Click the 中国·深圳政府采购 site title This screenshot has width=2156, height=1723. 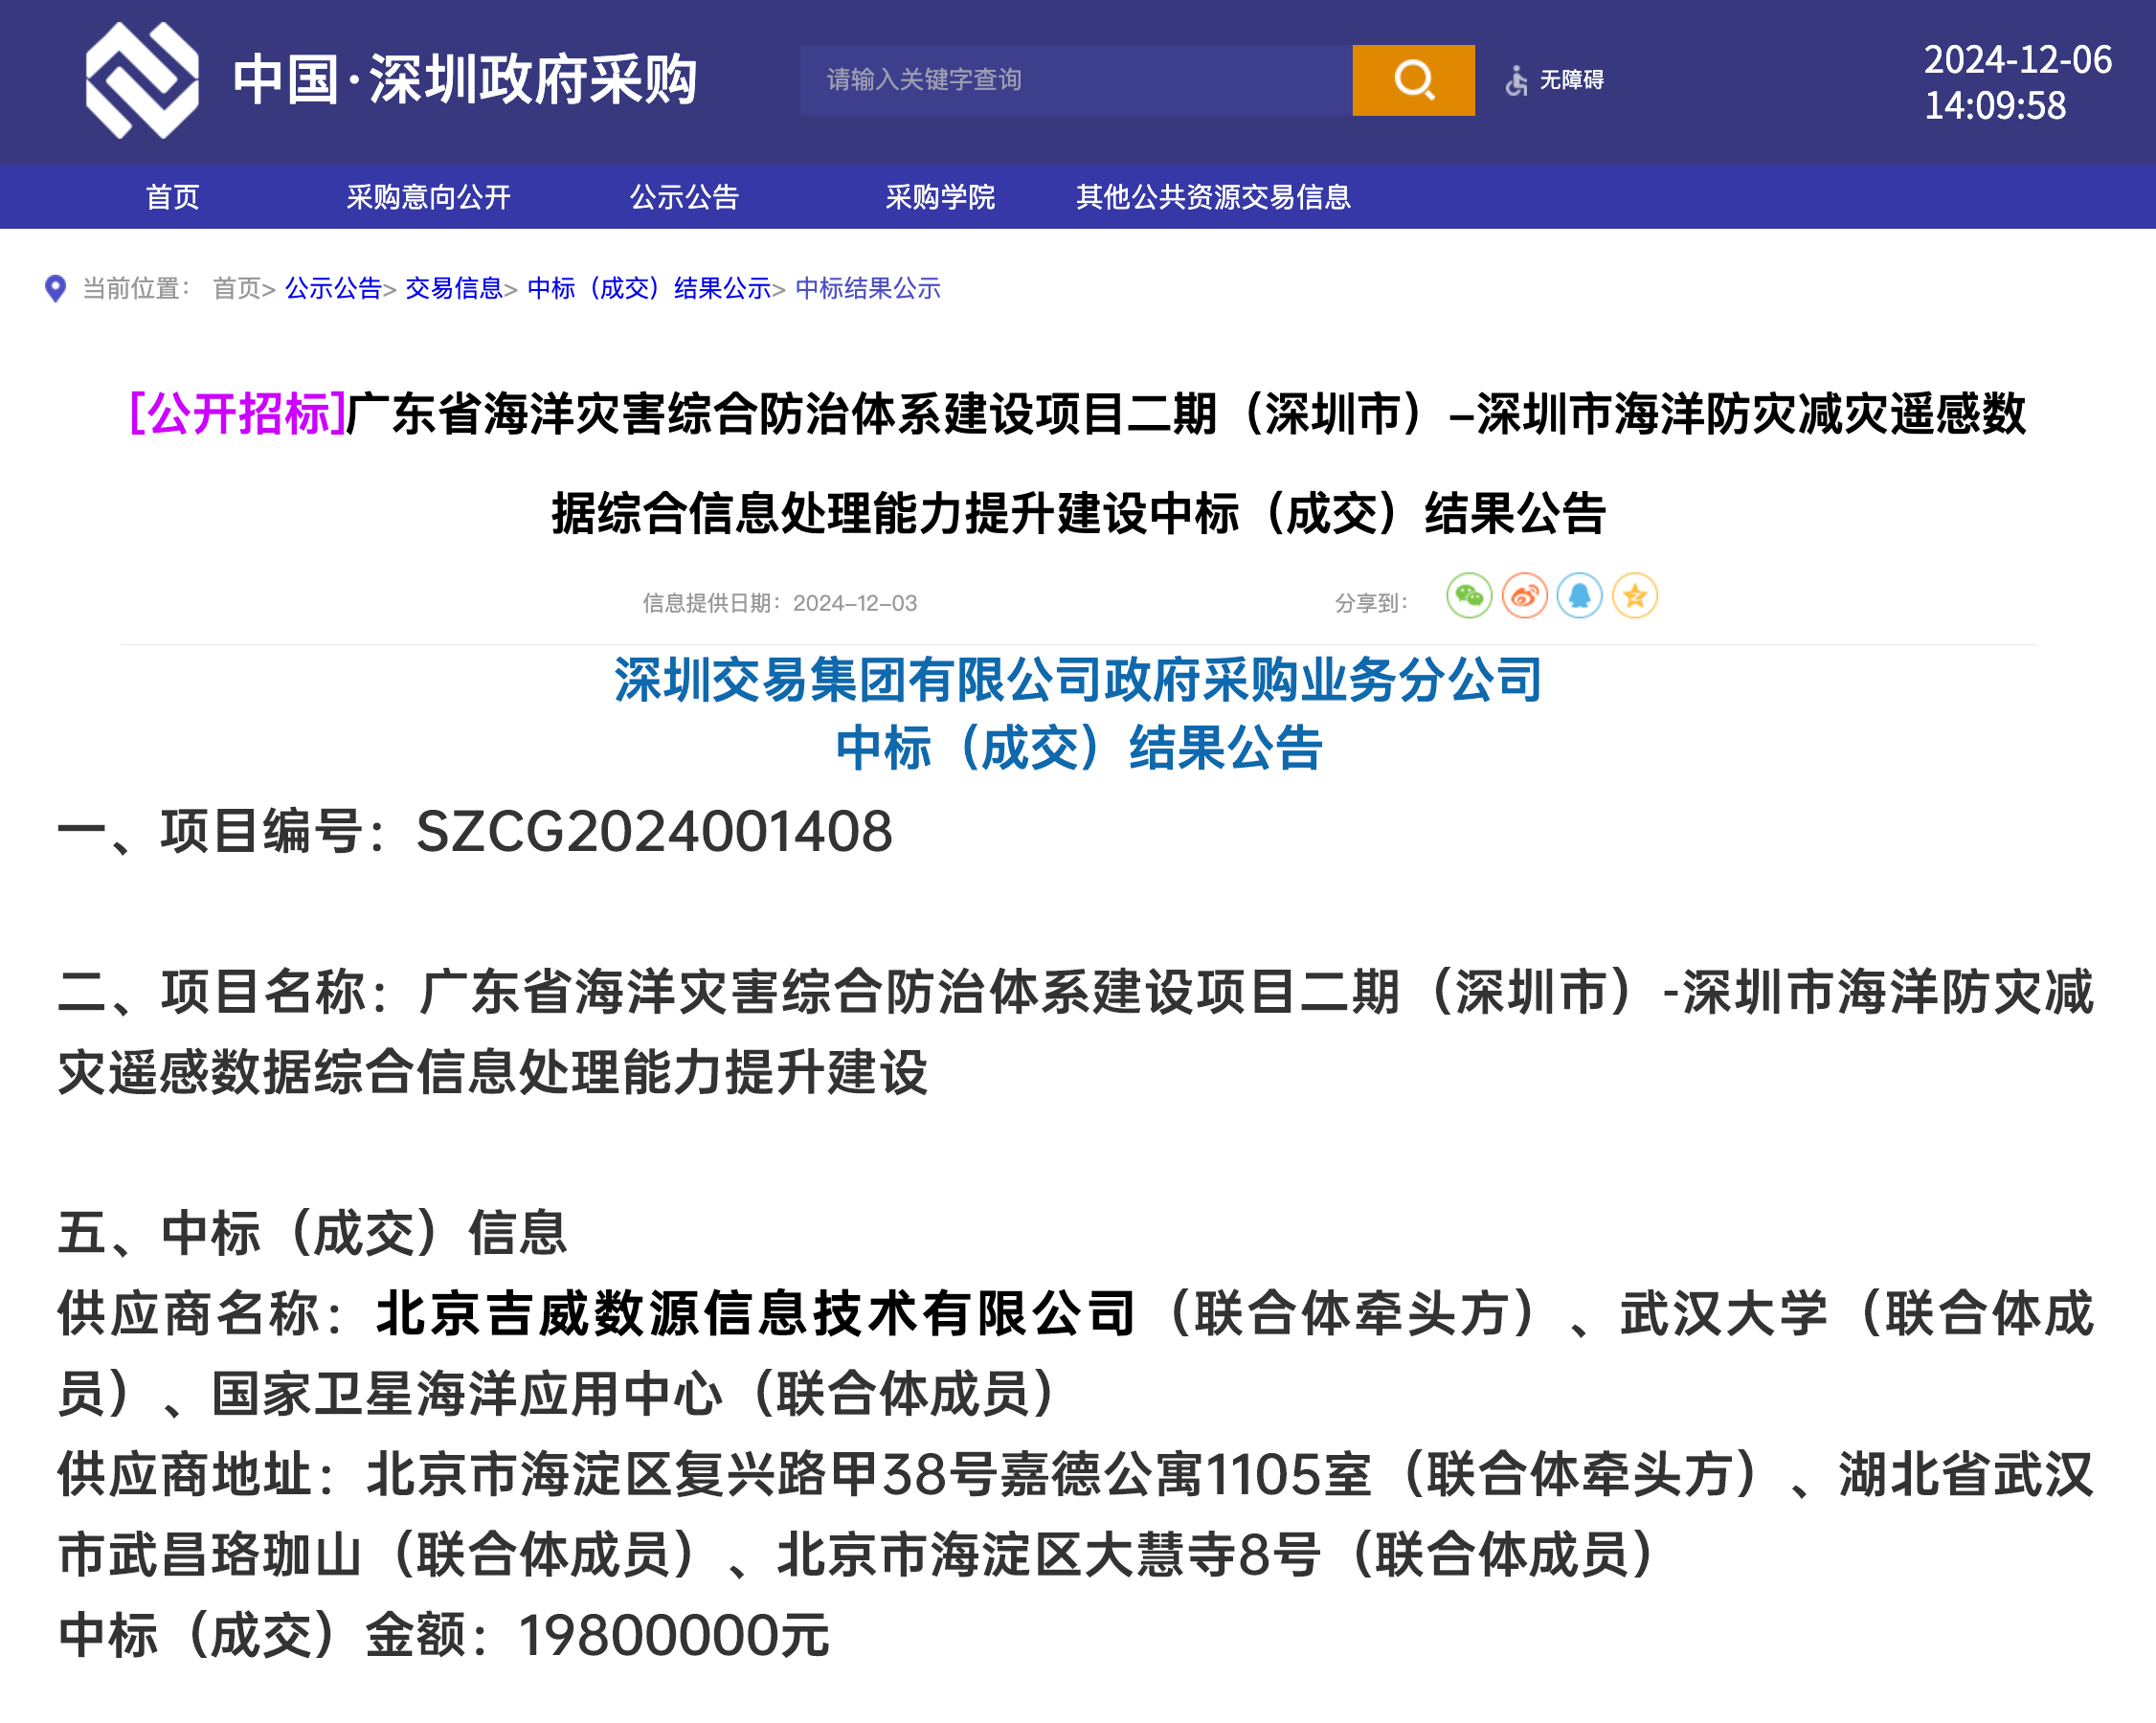465,80
